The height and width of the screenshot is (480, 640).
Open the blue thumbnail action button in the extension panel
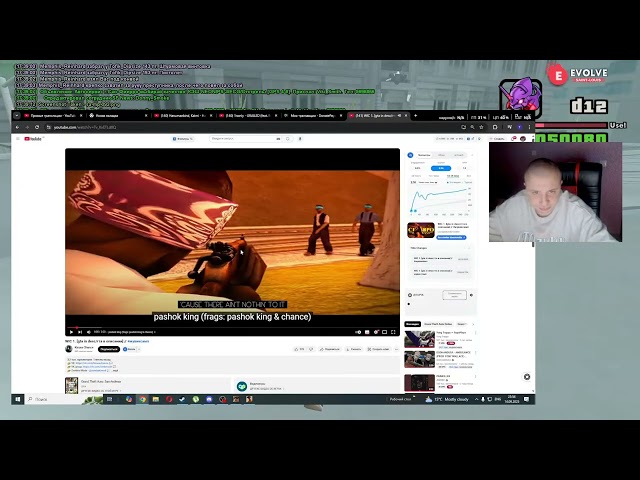(451, 238)
